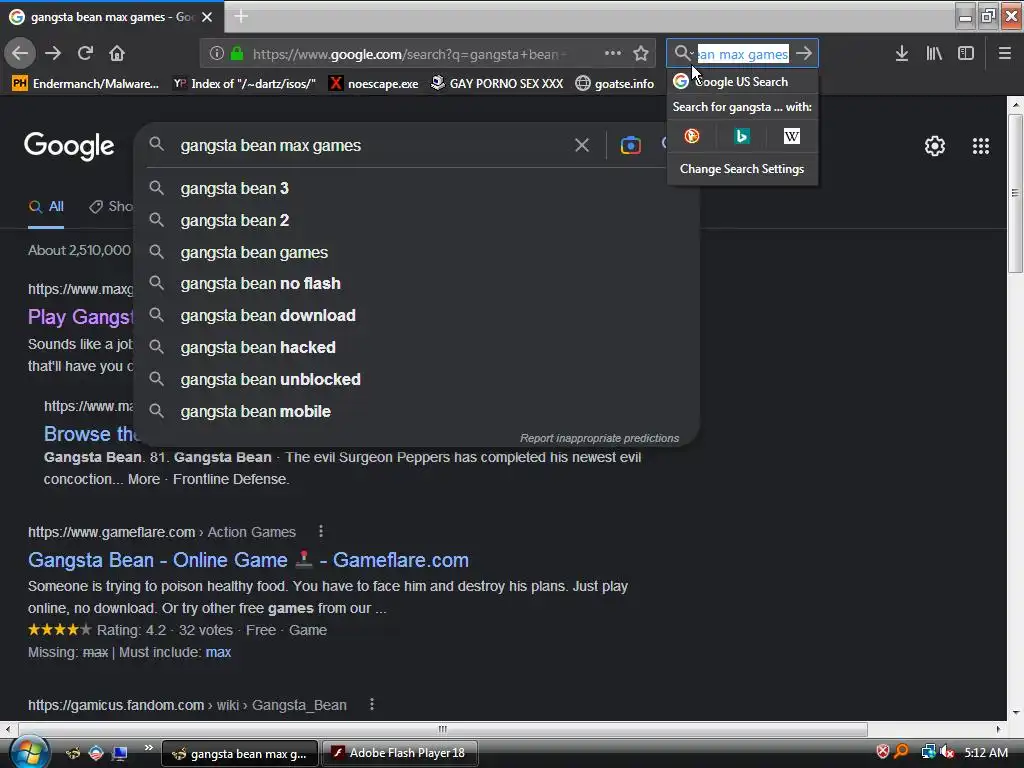Open Gangsta Bean Gameflare.com result
Image resolution: width=1024 pixels, height=768 pixels.
click(x=248, y=560)
